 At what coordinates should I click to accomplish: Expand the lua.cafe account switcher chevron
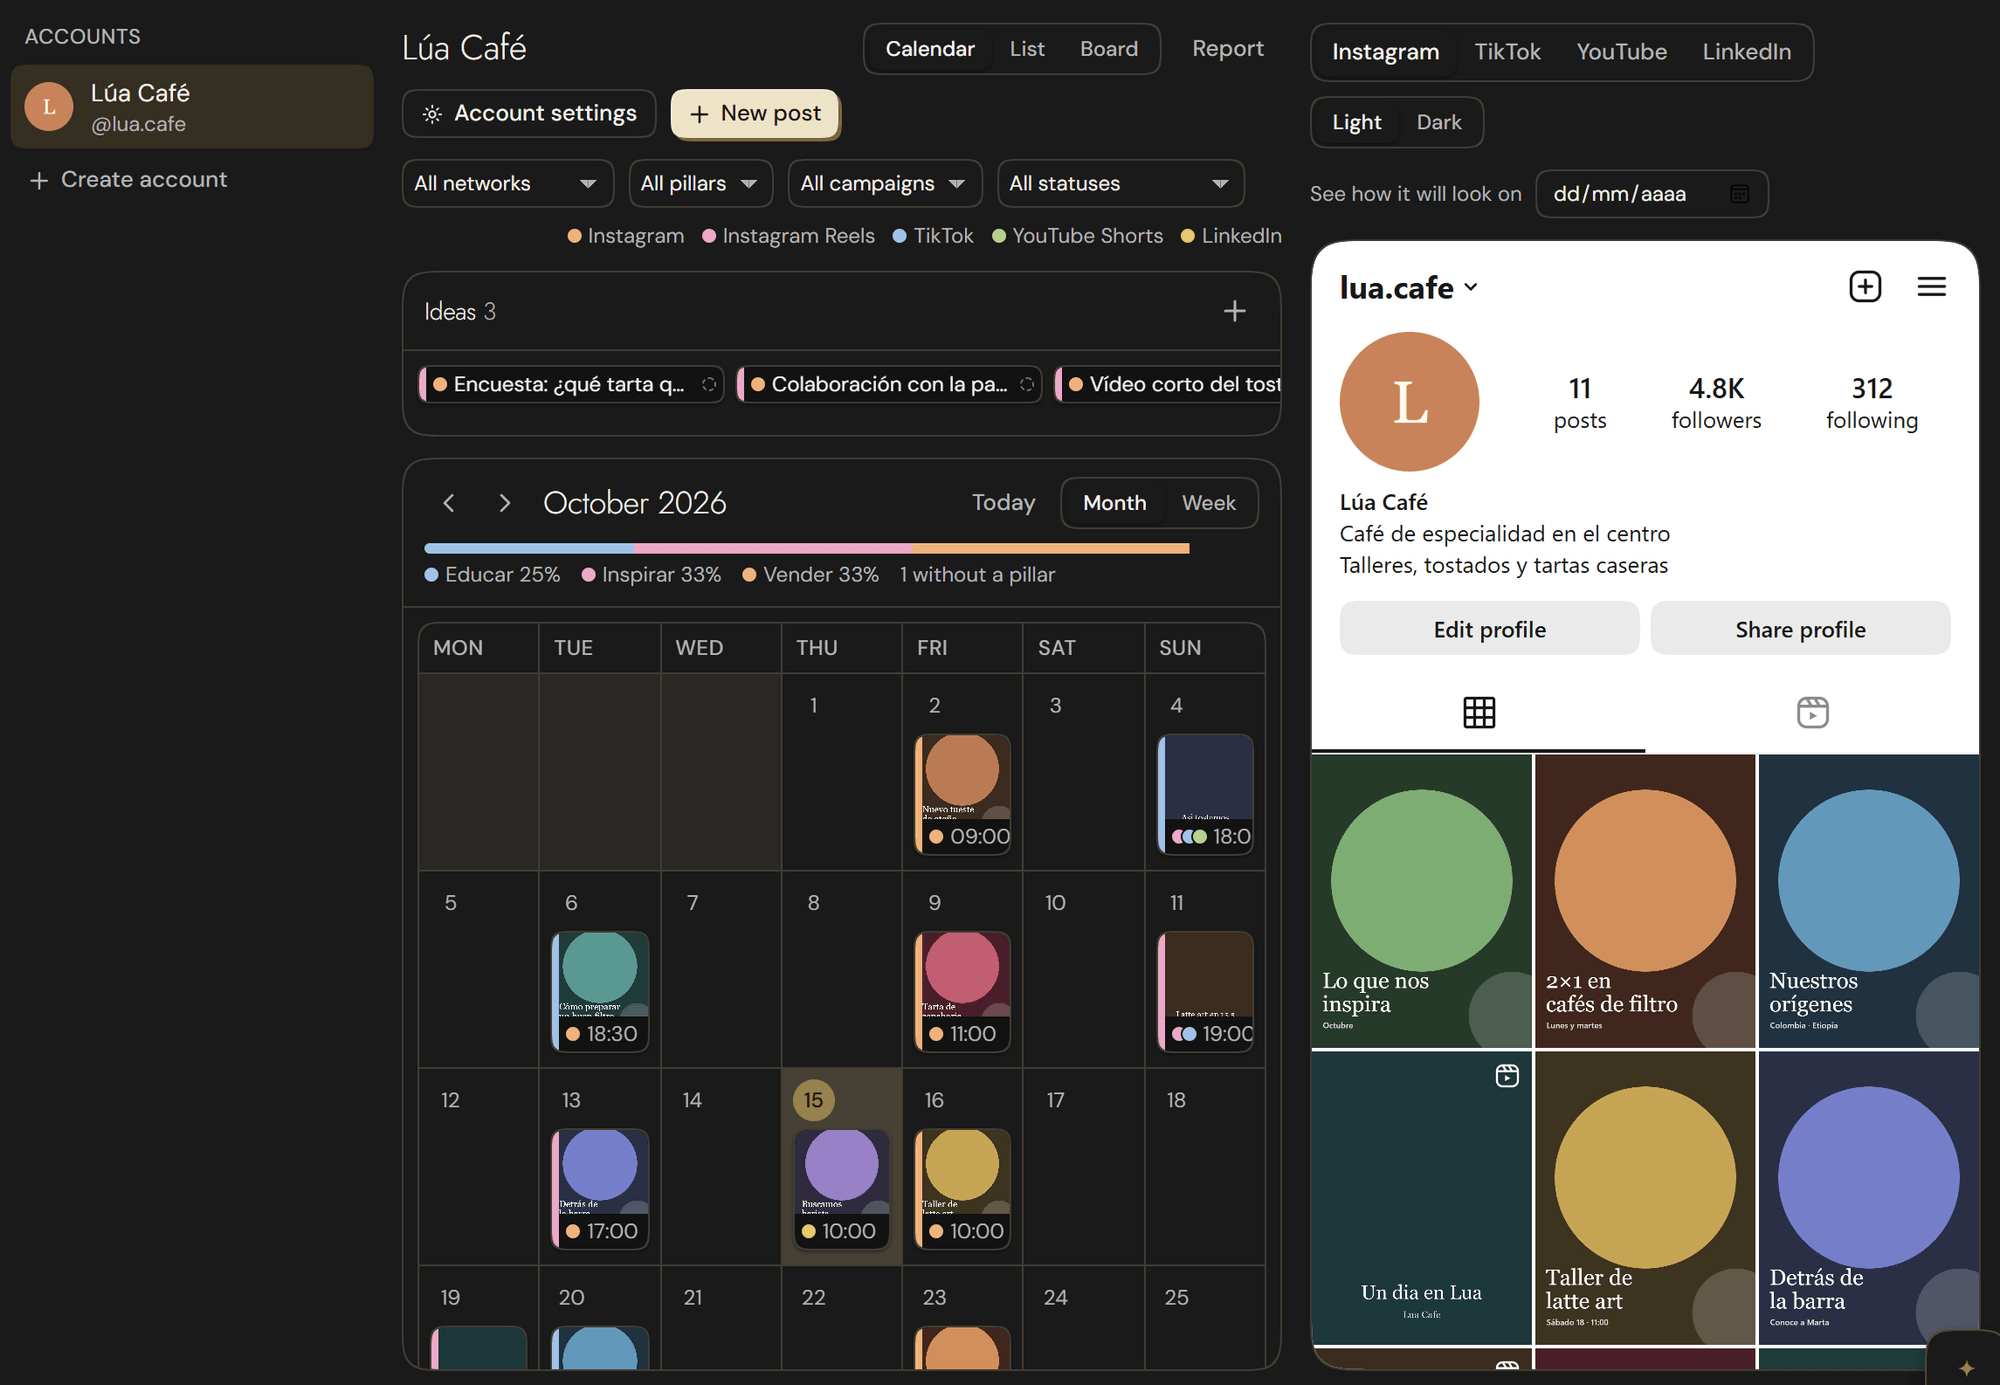click(x=1471, y=287)
